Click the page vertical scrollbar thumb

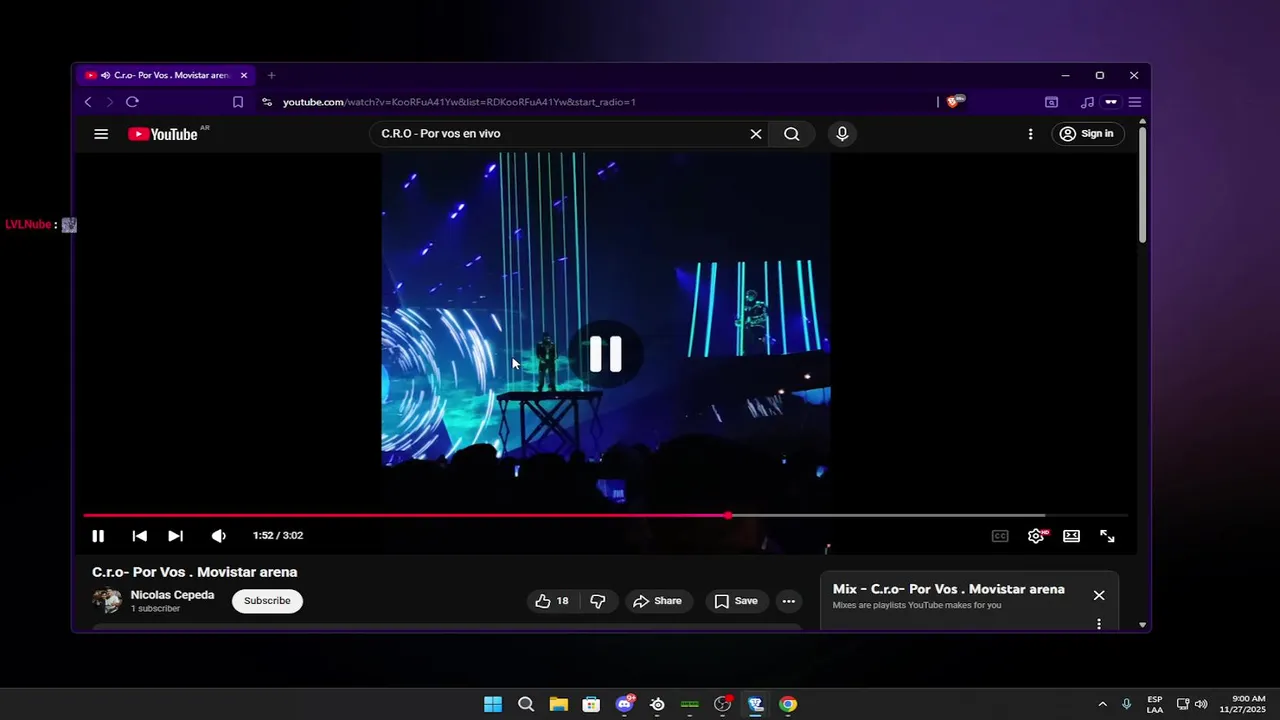pos(1142,185)
